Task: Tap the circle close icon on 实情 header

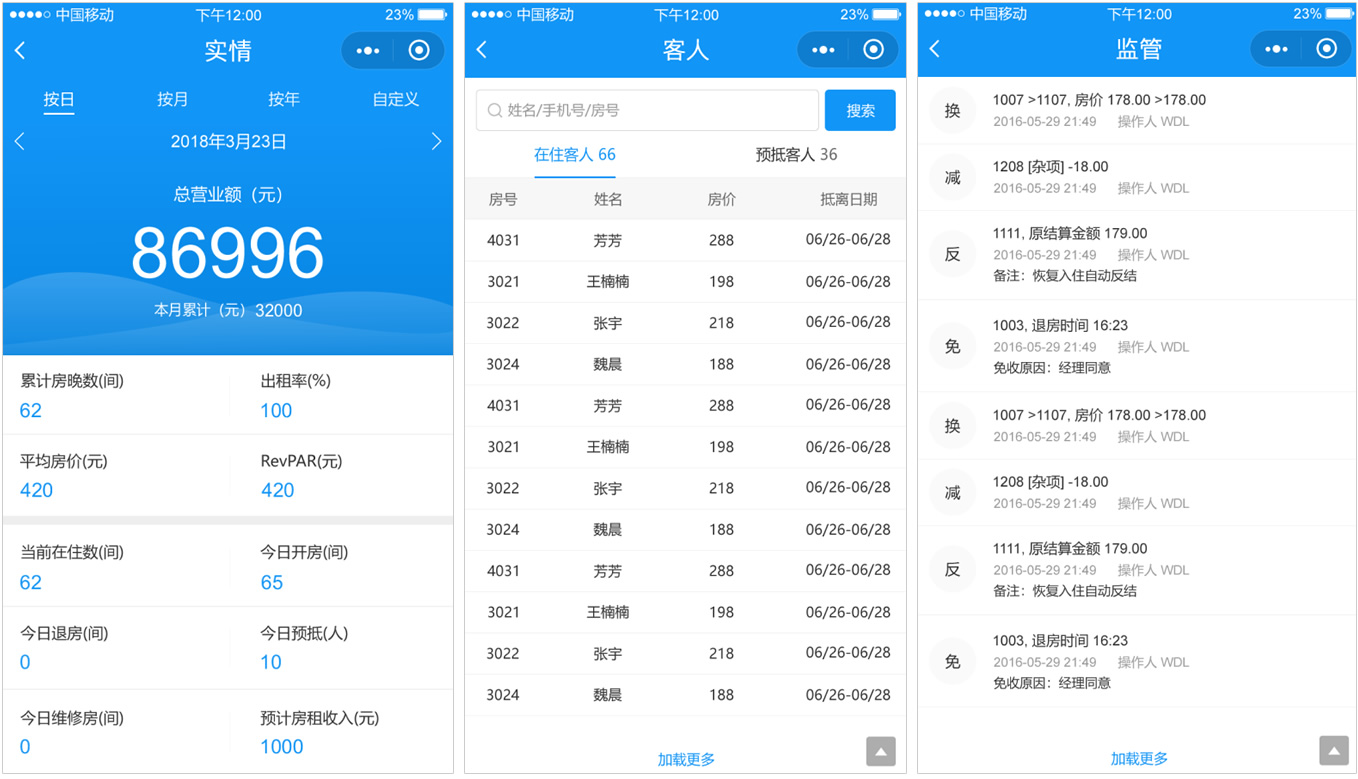Action: [419, 51]
